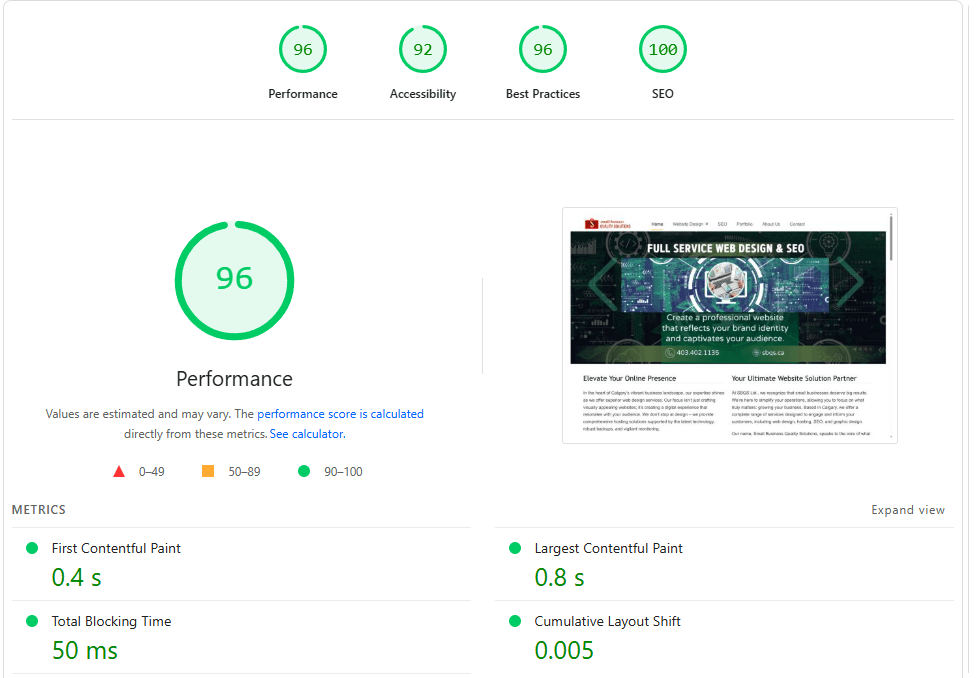Click the Performance score gauge showing 96
Screen dimensions: 977x678
click(x=303, y=49)
